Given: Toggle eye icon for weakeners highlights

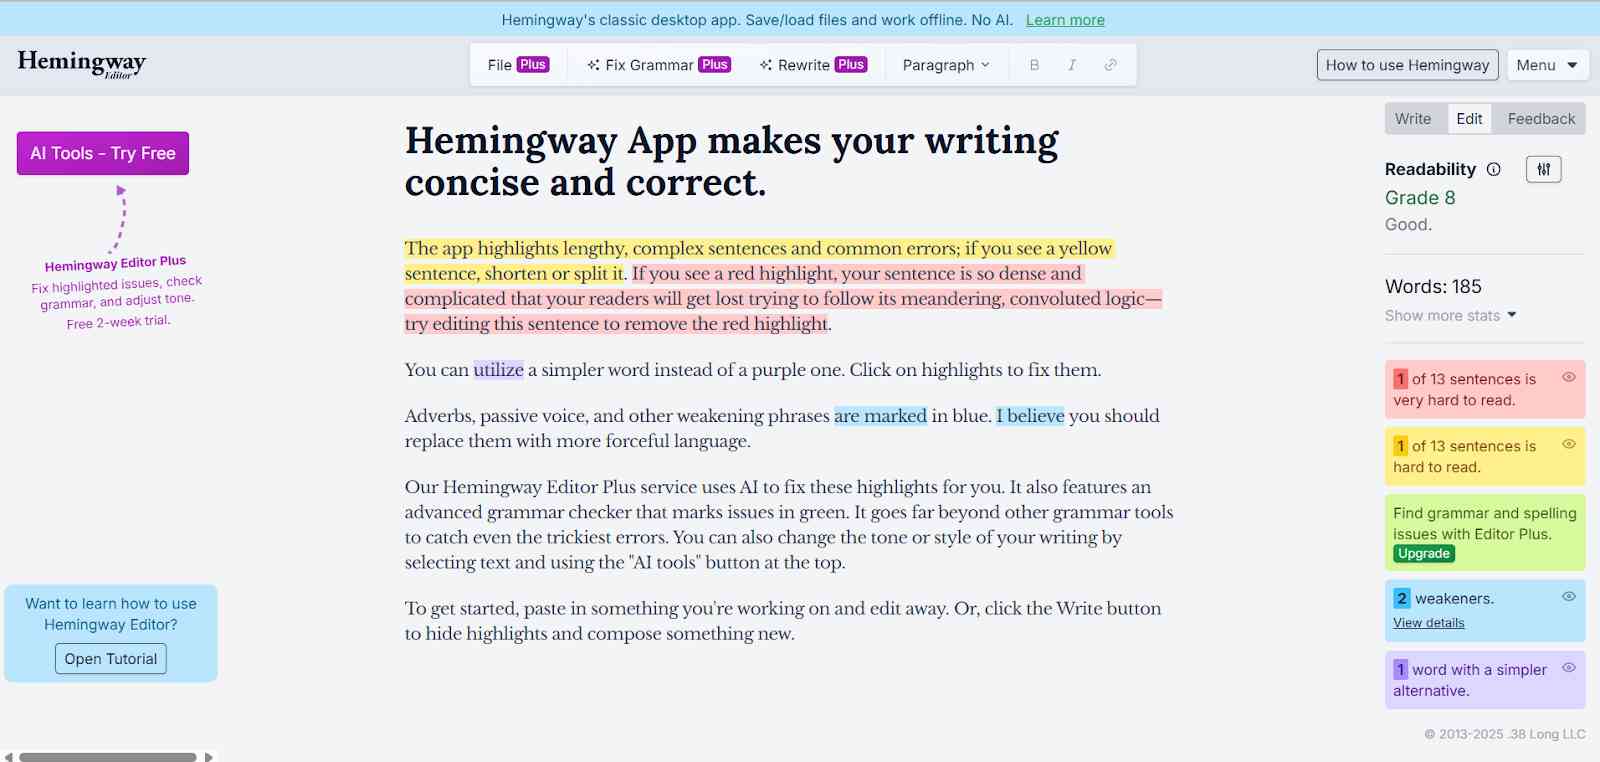Looking at the screenshot, I should pos(1569,596).
